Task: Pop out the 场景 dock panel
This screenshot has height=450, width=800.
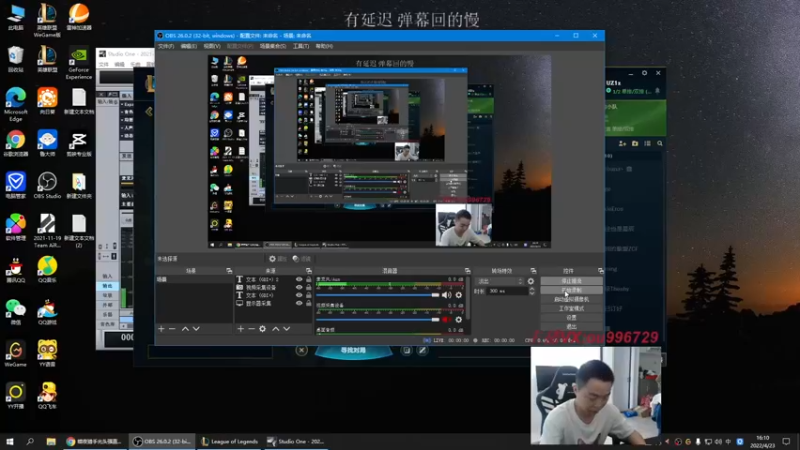Action: point(229,271)
